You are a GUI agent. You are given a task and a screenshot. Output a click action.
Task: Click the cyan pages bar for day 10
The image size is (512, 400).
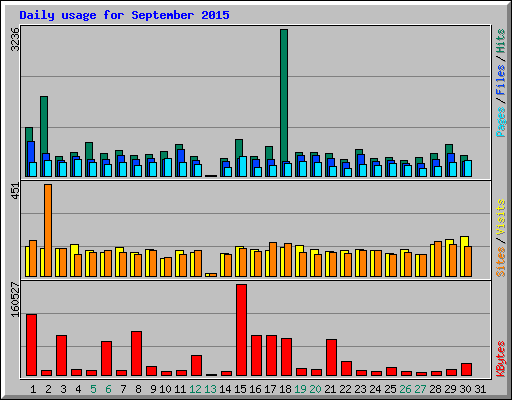[x=168, y=167]
